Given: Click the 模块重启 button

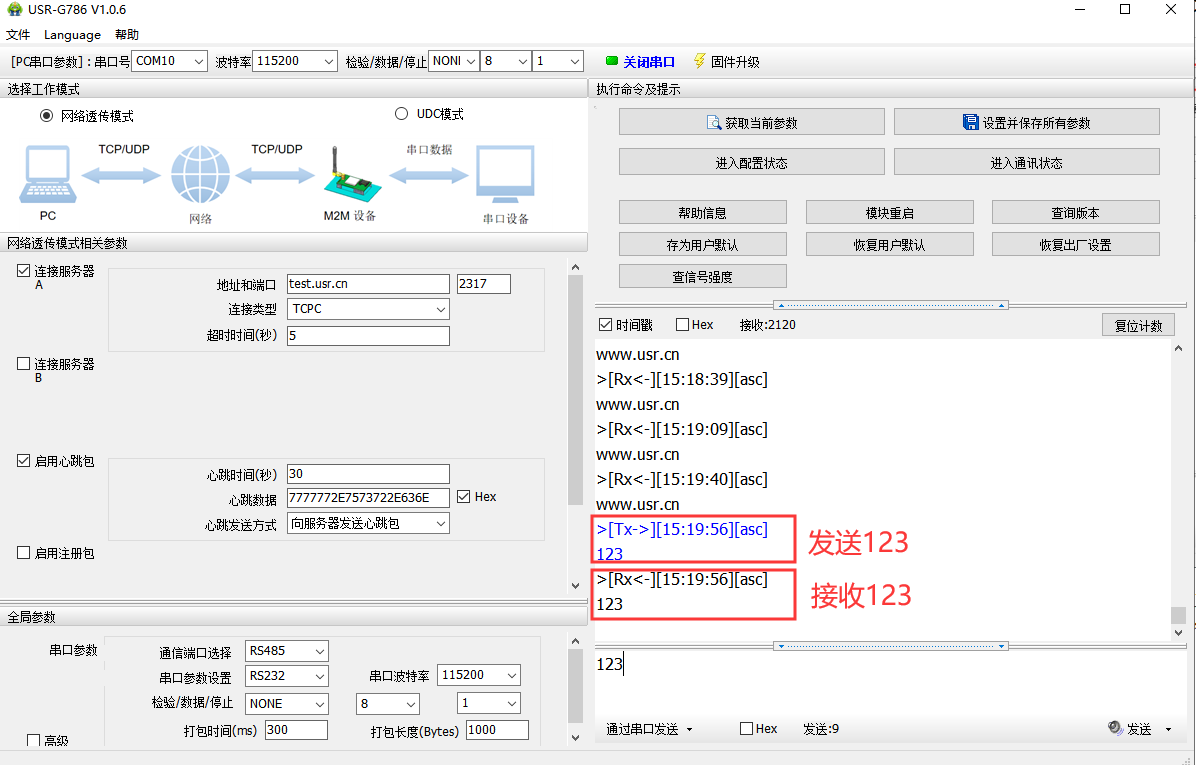Looking at the screenshot, I should [889, 212].
